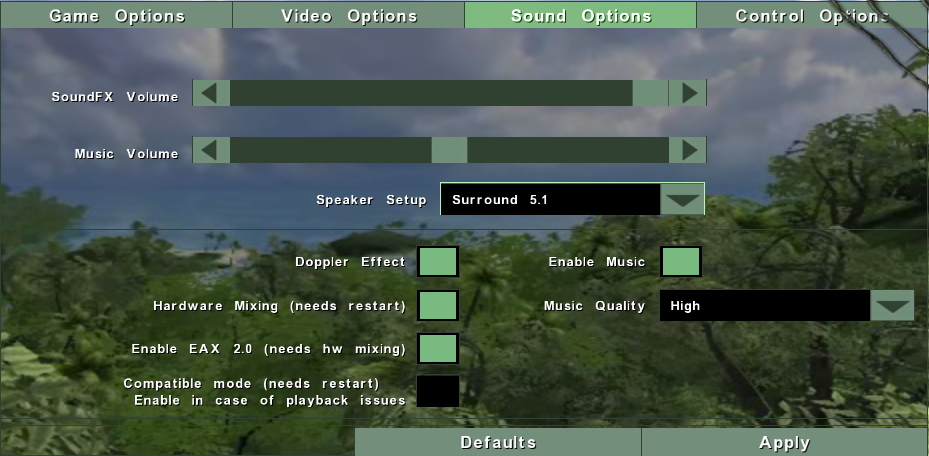Image resolution: width=929 pixels, height=456 pixels.
Task: Uncheck the Enable Music box
Action: click(x=681, y=262)
